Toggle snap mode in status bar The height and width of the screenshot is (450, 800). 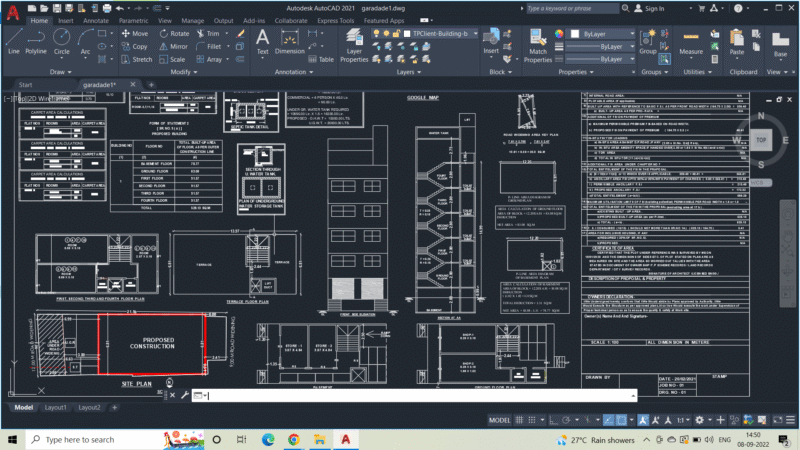tap(532, 420)
